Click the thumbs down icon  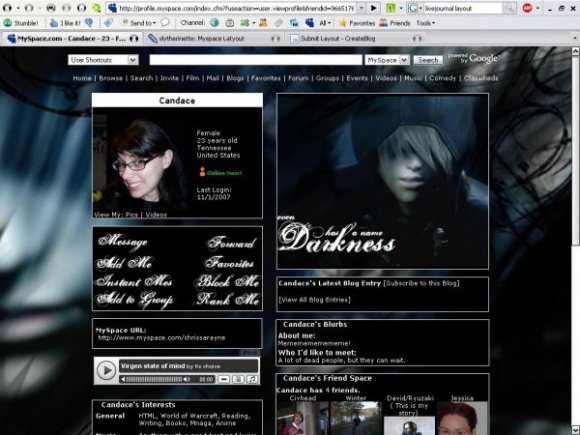click(89, 23)
